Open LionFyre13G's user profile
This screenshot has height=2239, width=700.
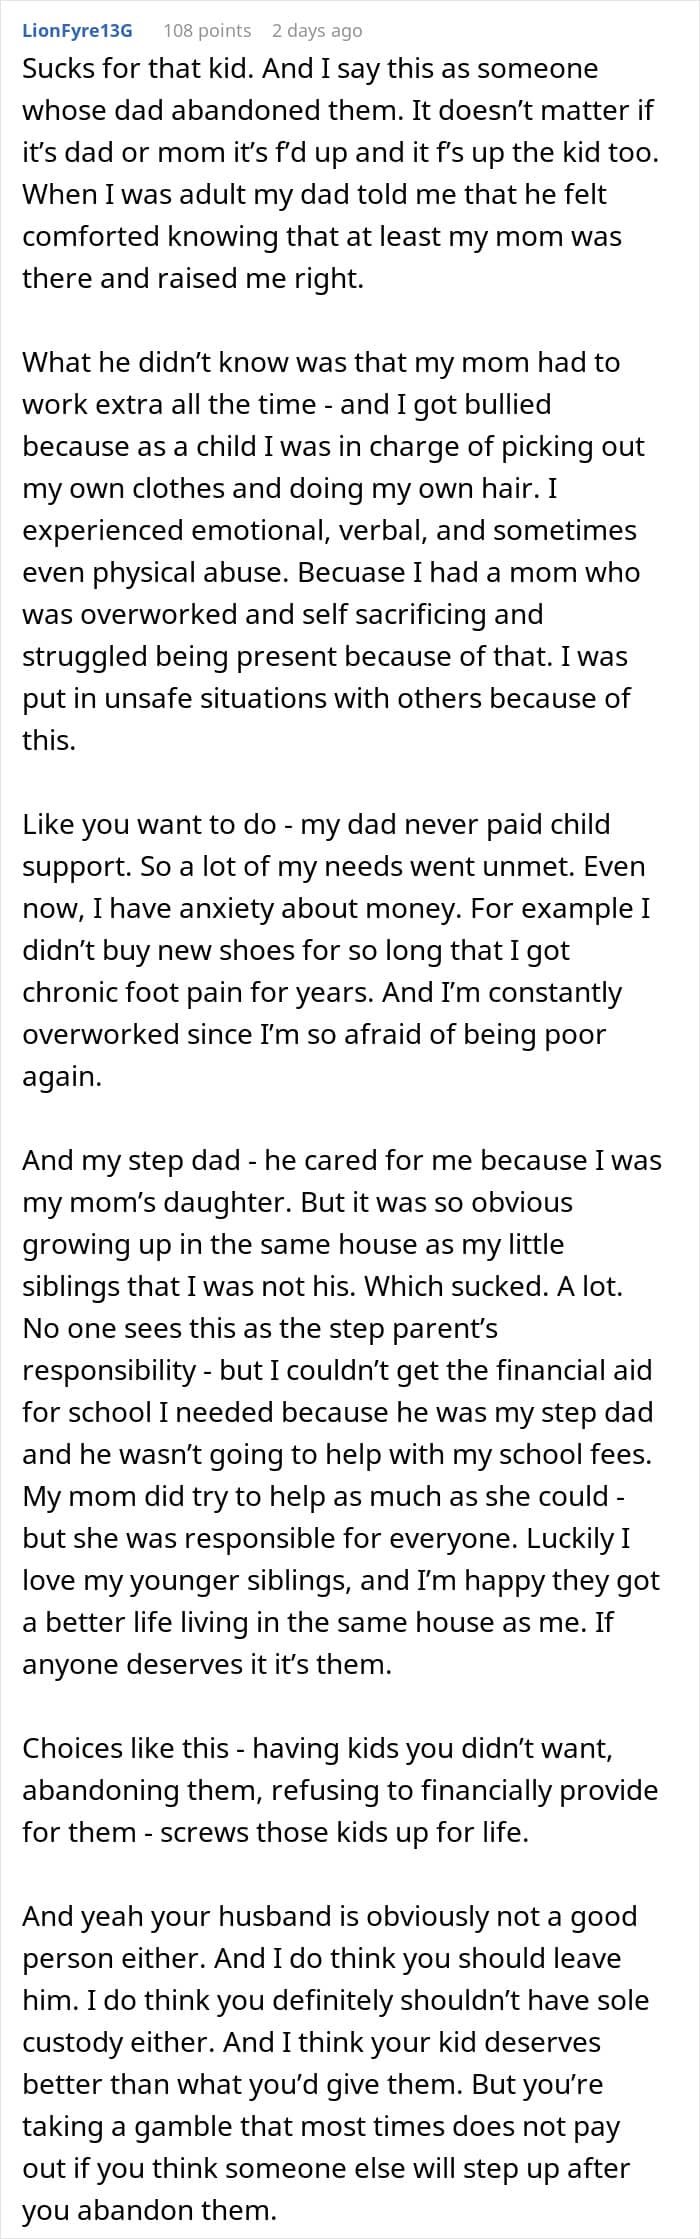(x=77, y=31)
